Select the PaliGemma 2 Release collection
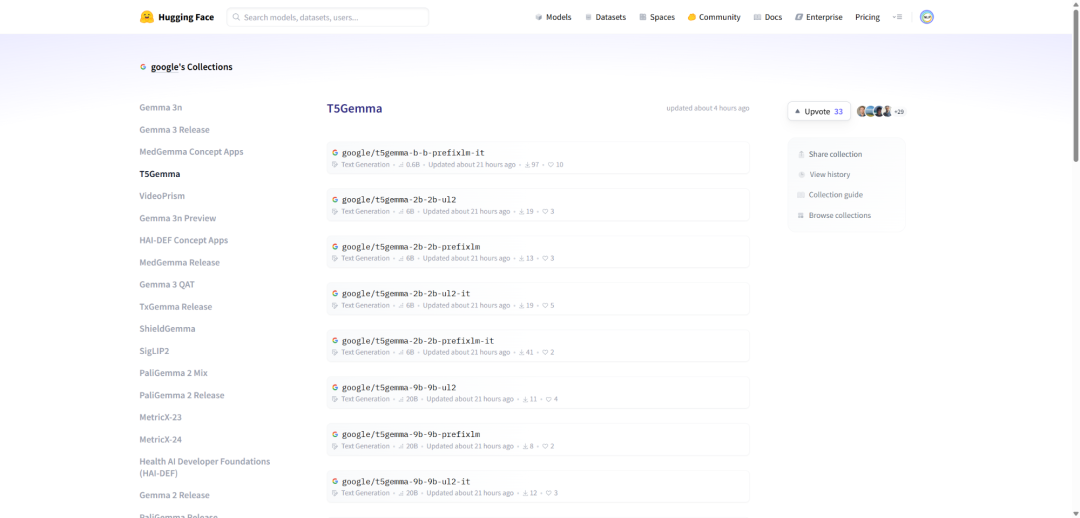The image size is (1080, 518). pyautogui.click(x=182, y=395)
